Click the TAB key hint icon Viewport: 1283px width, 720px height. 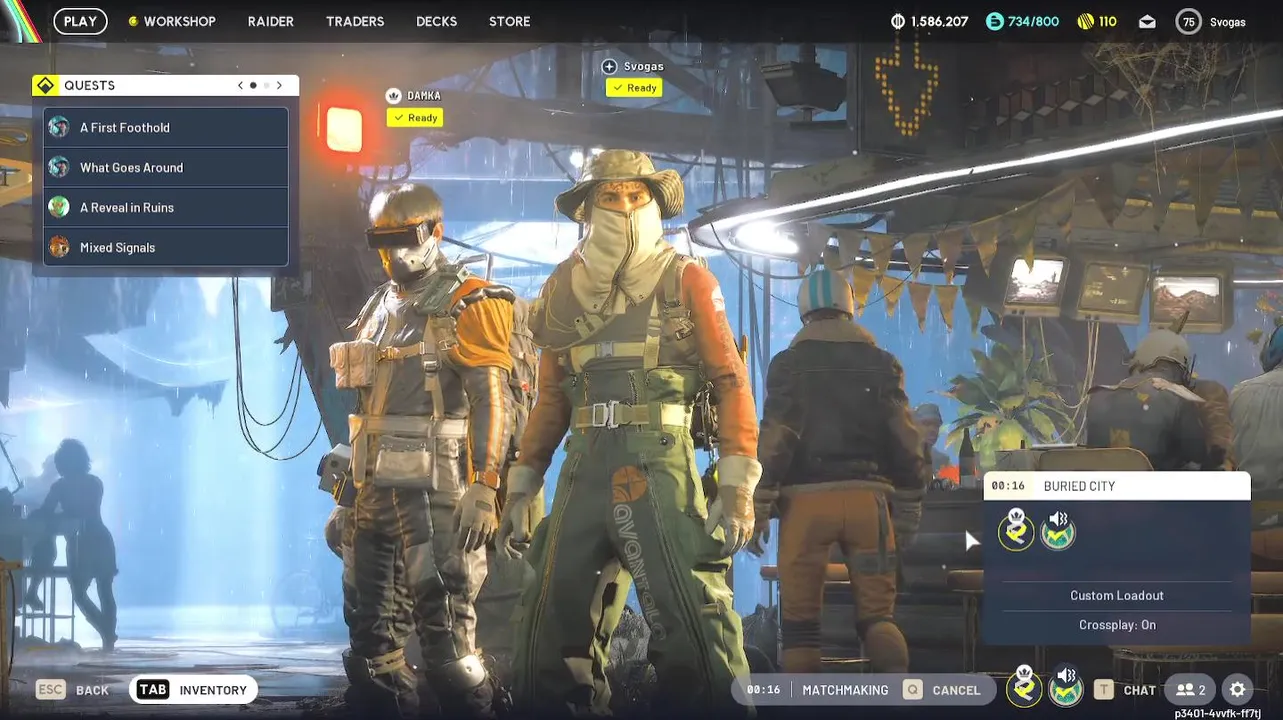pos(153,690)
